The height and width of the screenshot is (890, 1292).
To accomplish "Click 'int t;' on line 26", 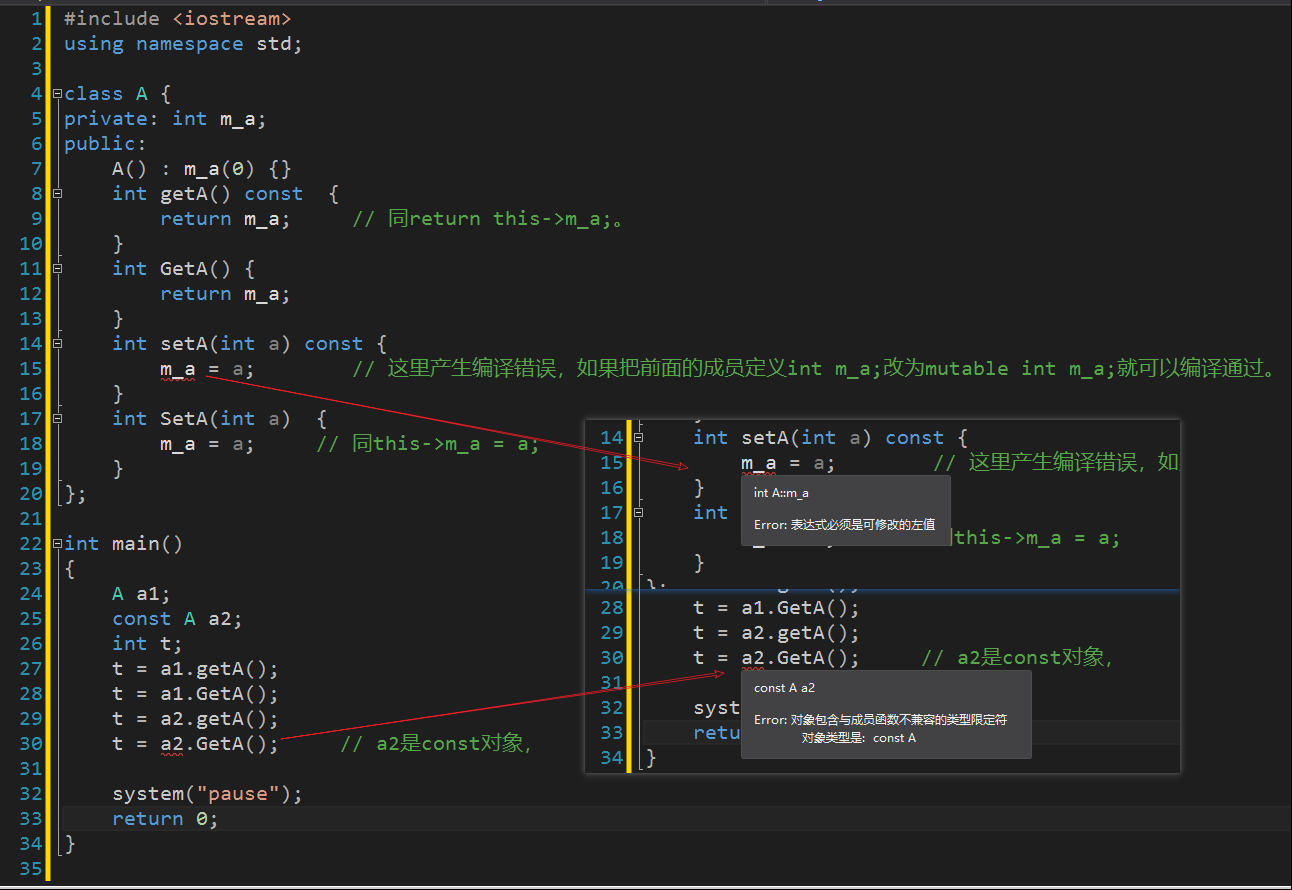I will click(x=147, y=643).
